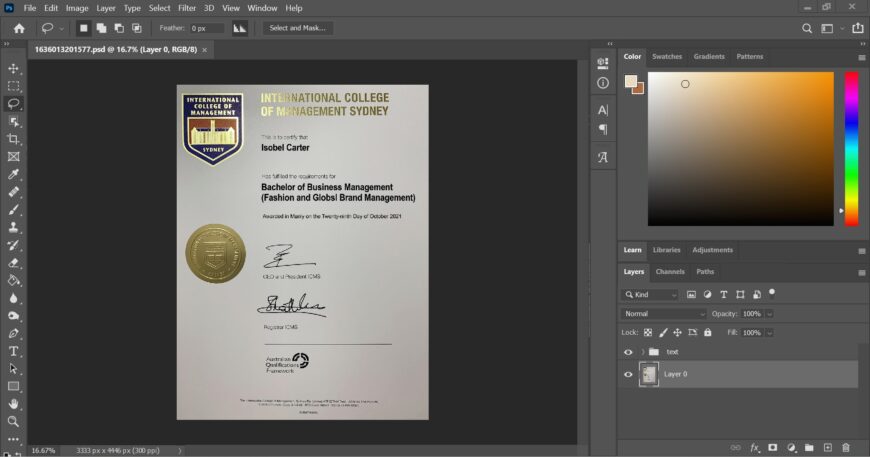Create a new layer group

tap(809, 448)
